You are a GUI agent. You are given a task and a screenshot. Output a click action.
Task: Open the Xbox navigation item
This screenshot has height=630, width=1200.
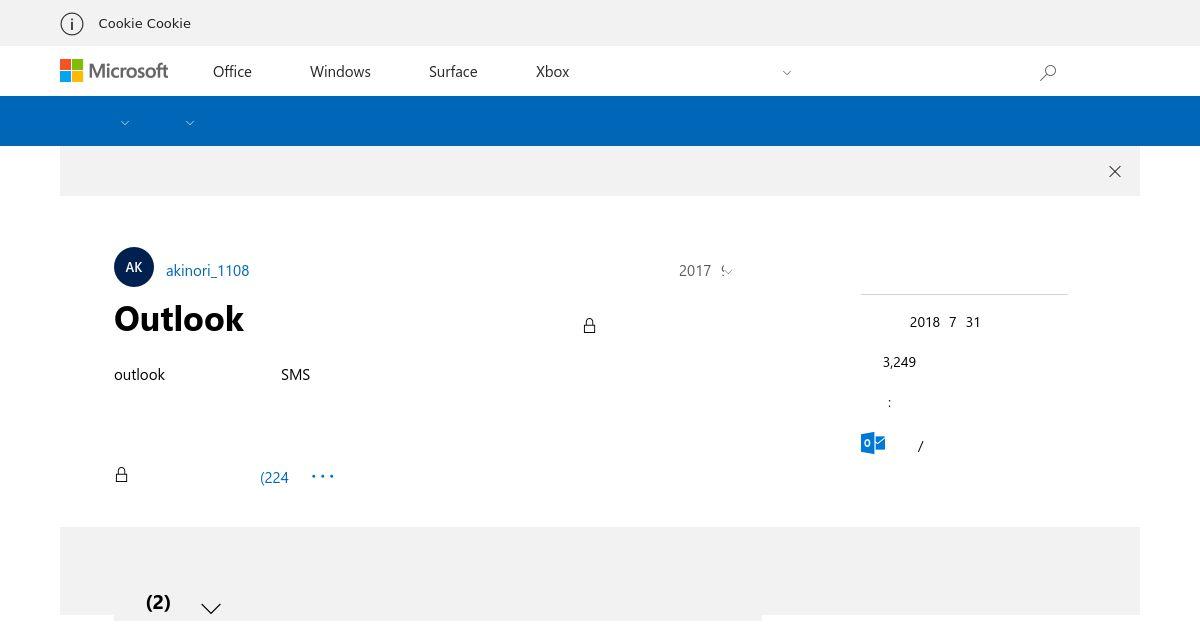(x=552, y=72)
